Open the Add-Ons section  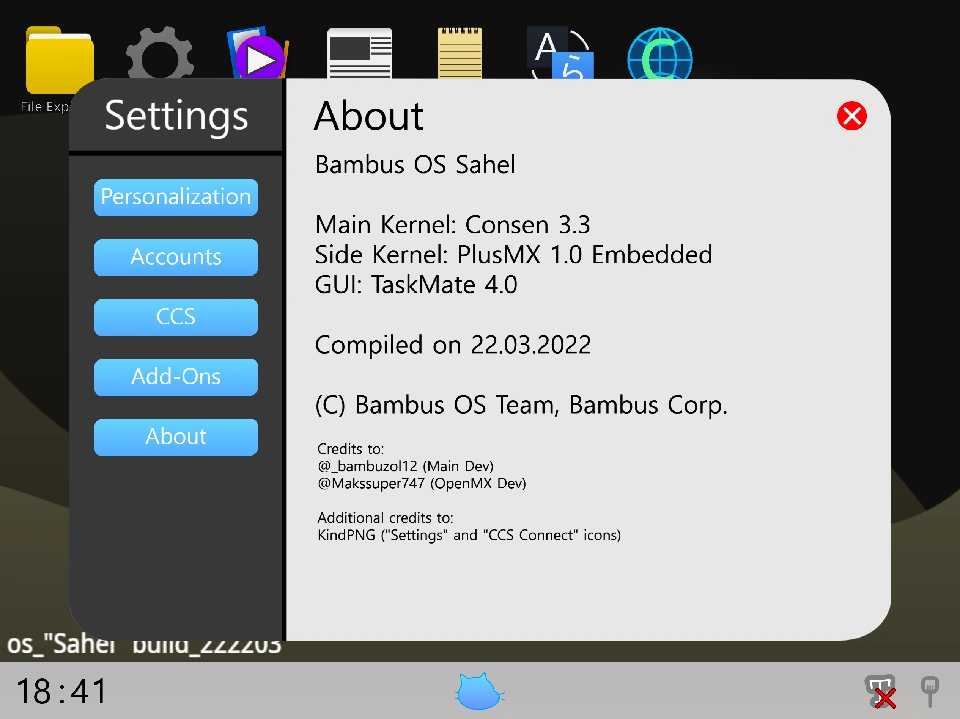[x=175, y=377]
